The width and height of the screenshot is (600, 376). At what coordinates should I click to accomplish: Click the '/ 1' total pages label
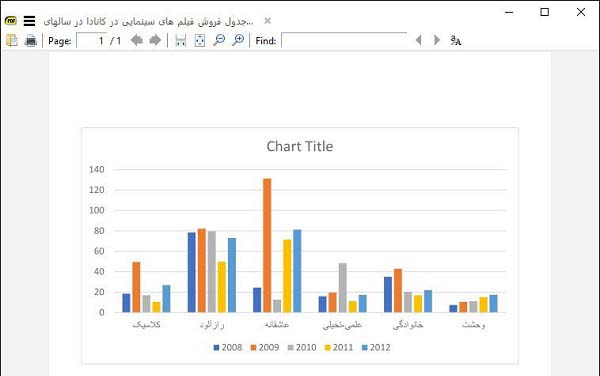pos(116,41)
